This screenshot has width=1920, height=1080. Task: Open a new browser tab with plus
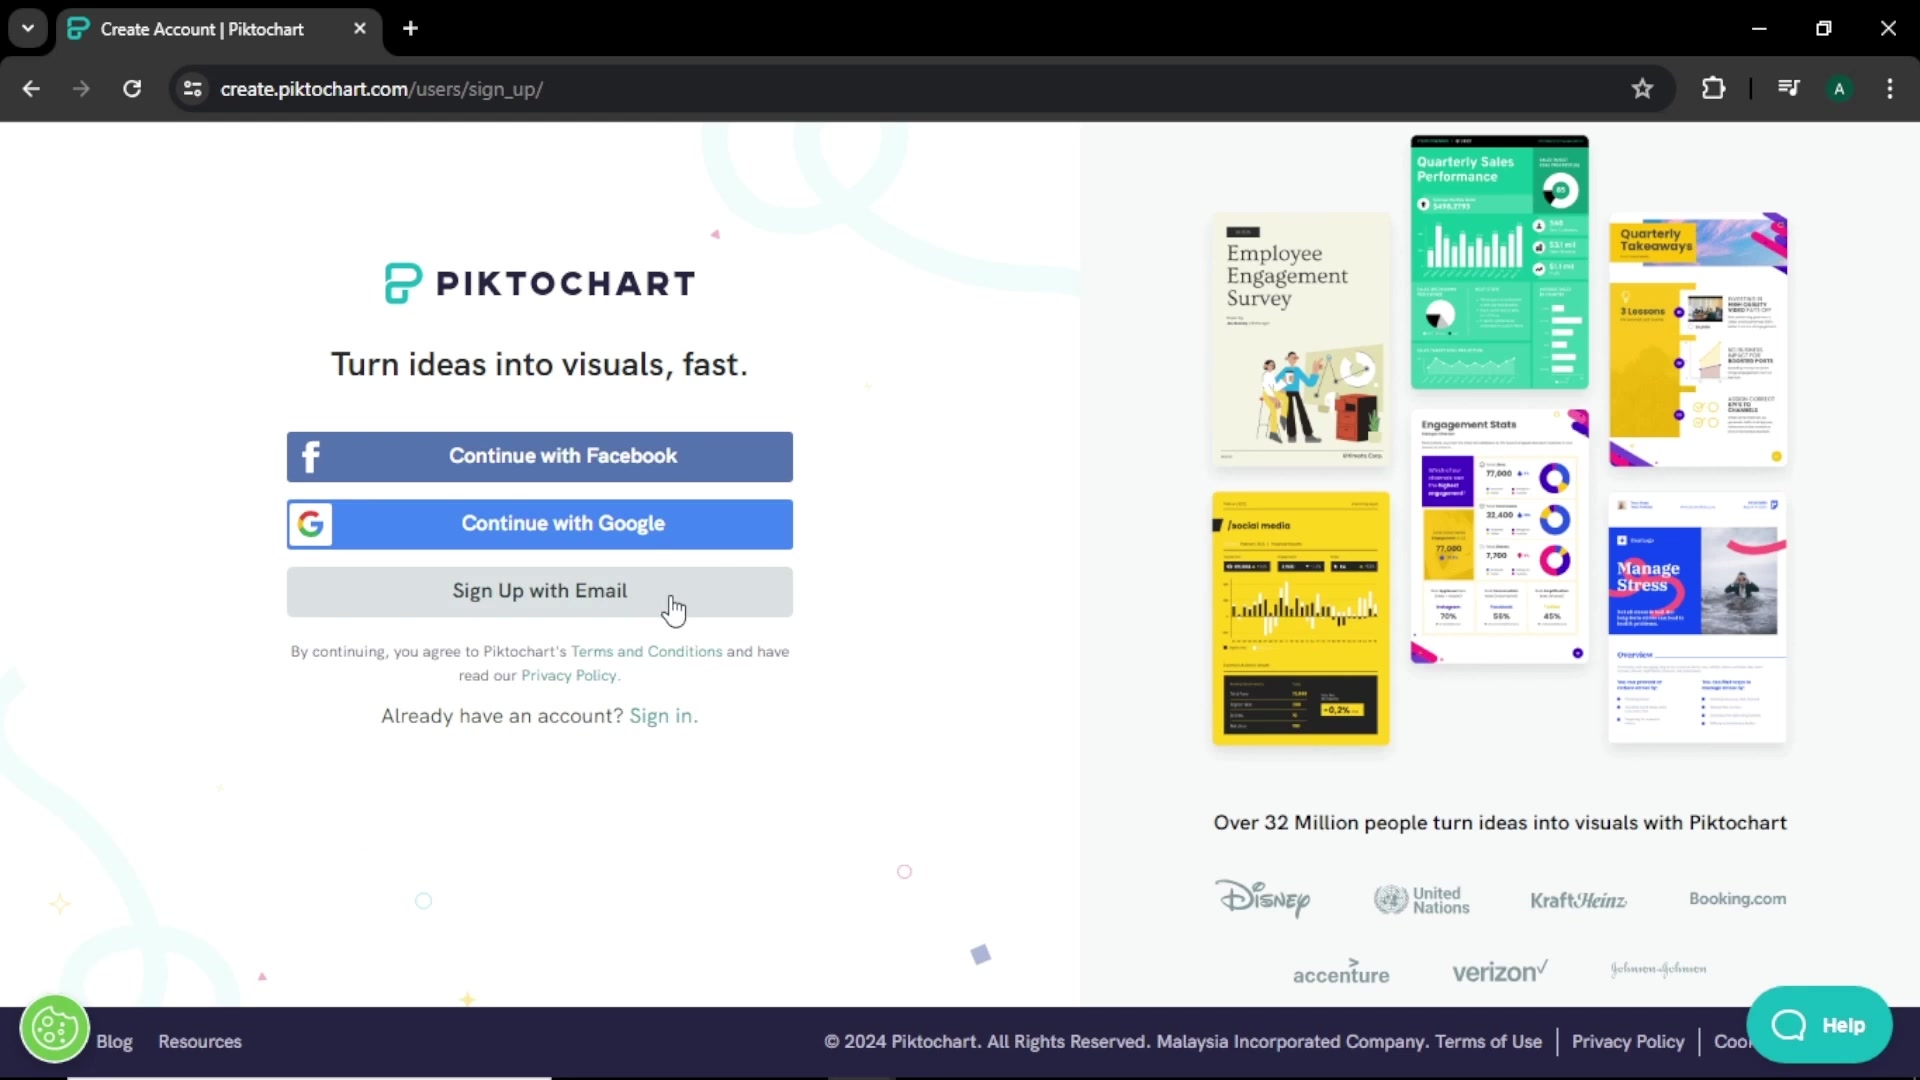(x=410, y=29)
